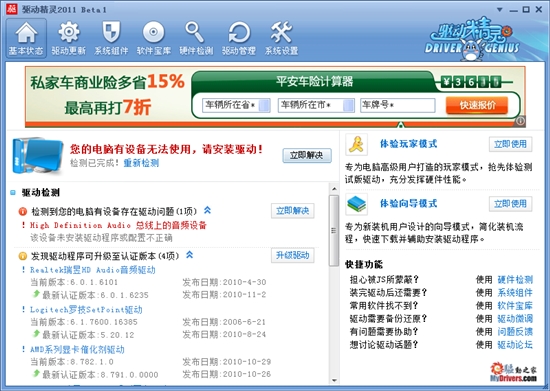Collapse the driver problem section chevron

[207, 210]
